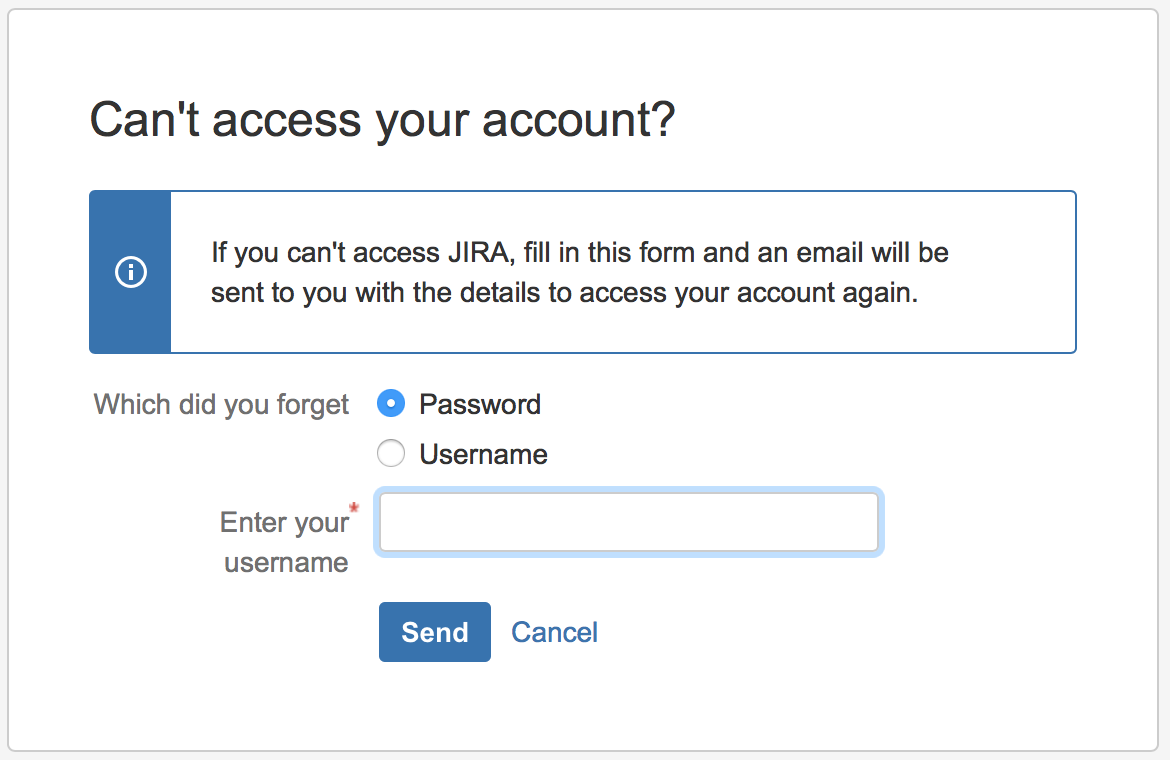The height and width of the screenshot is (760, 1170).
Task: Click the "Enter your username" field label
Action: coord(286,542)
